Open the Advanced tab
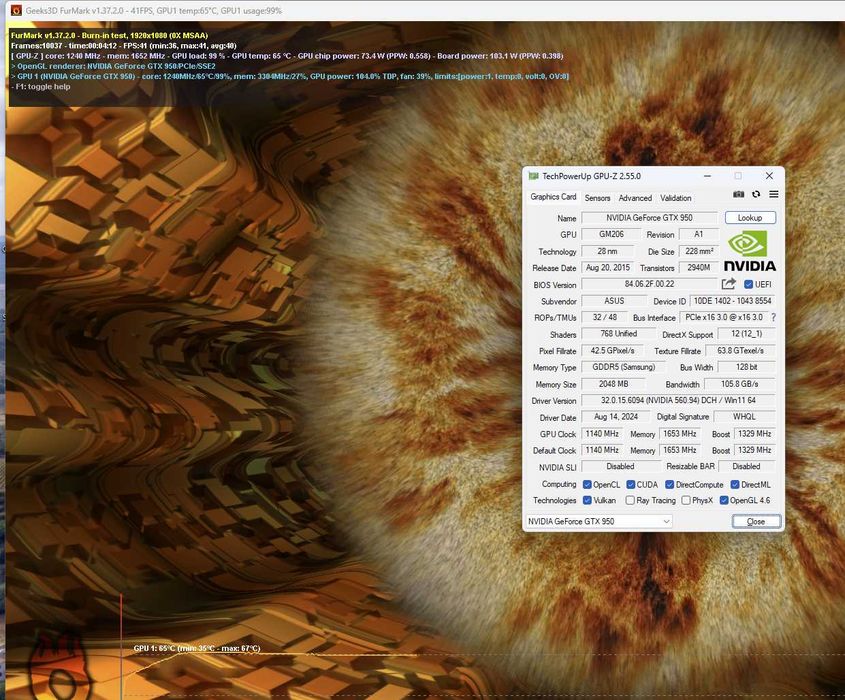 coord(635,198)
